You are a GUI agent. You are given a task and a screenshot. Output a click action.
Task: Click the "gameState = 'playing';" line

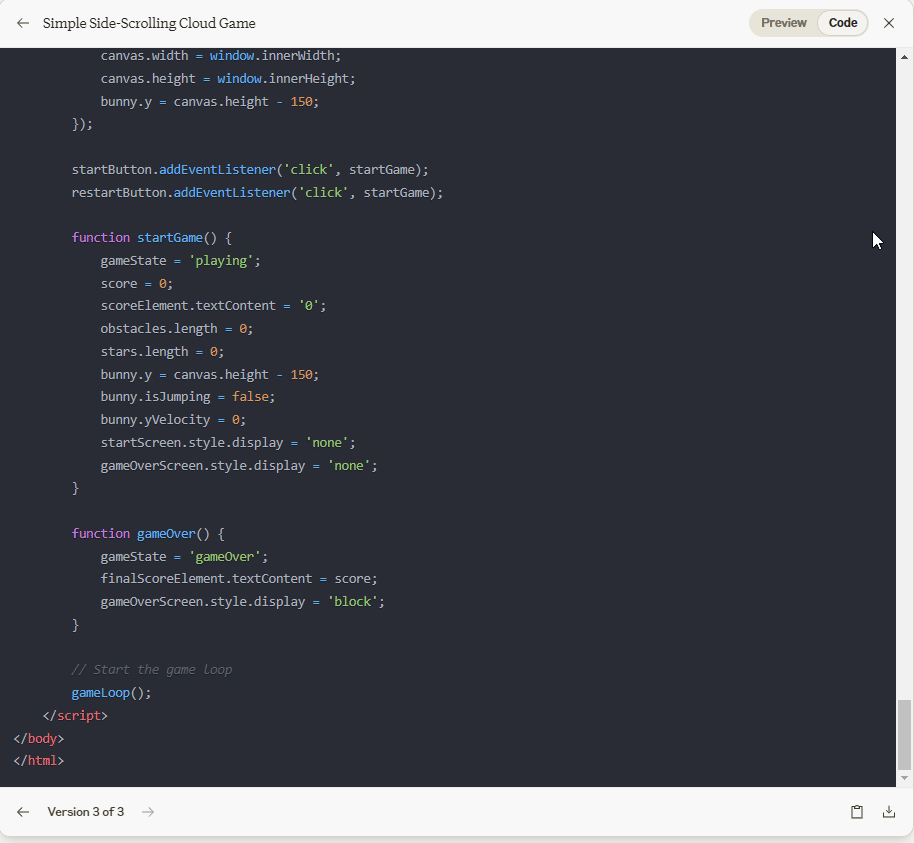coord(180,261)
